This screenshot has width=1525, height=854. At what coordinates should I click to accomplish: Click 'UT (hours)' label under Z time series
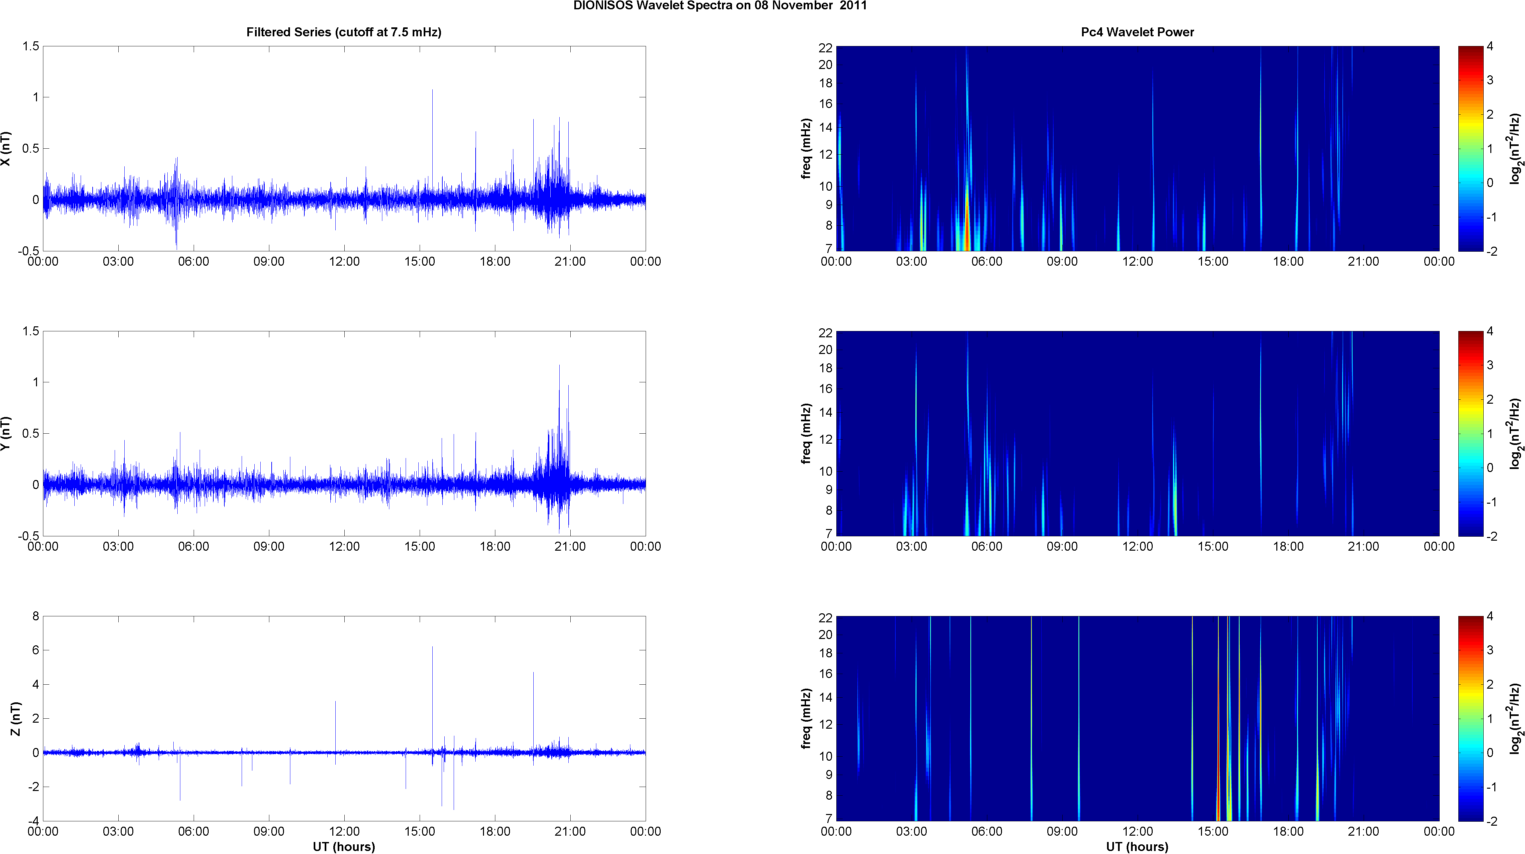(344, 847)
